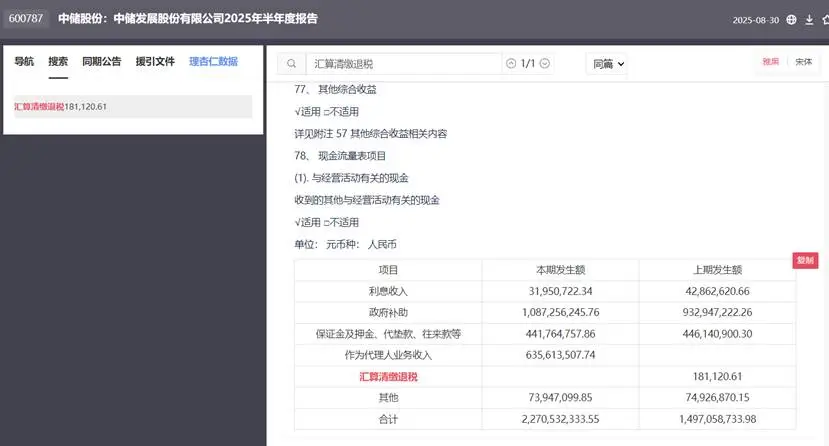Click value 31,950,722.34

pos(560,291)
